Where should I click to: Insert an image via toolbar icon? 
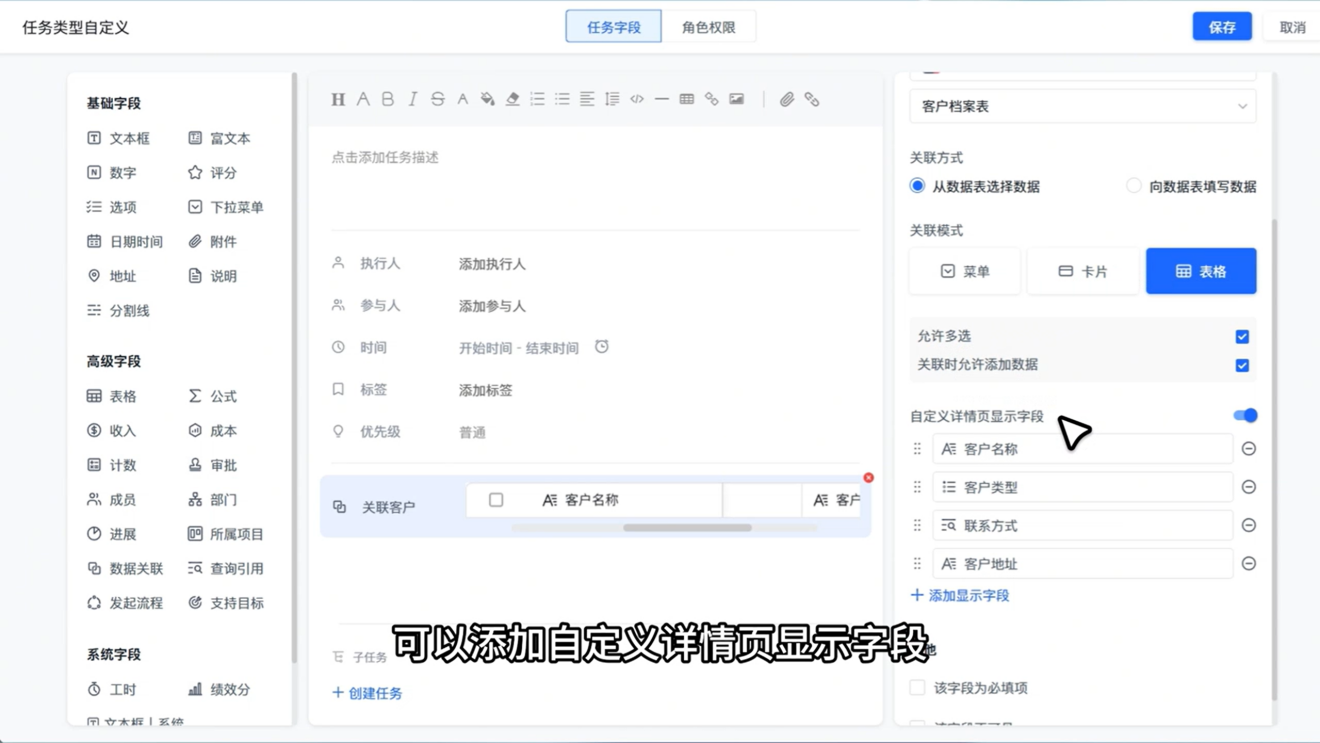(x=737, y=99)
